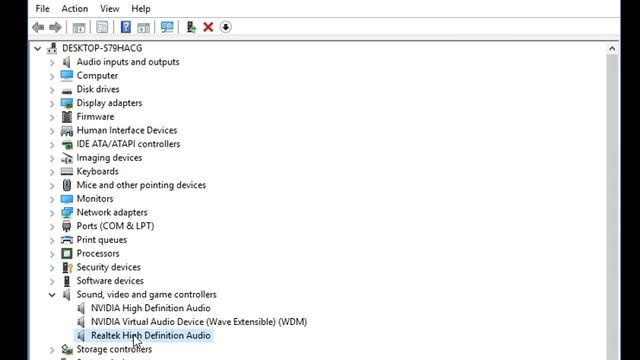Select the Print queues label
This screenshot has height=360, width=640.
click(102, 240)
